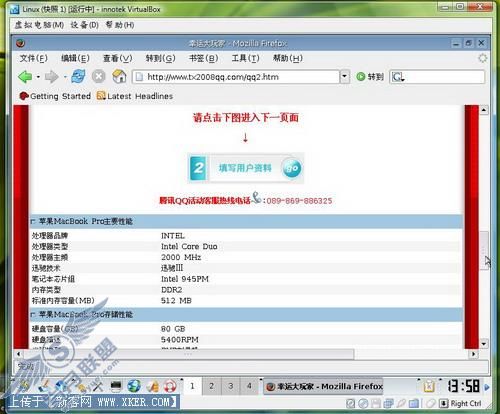Open the red lifesaver help icon

point(170,386)
